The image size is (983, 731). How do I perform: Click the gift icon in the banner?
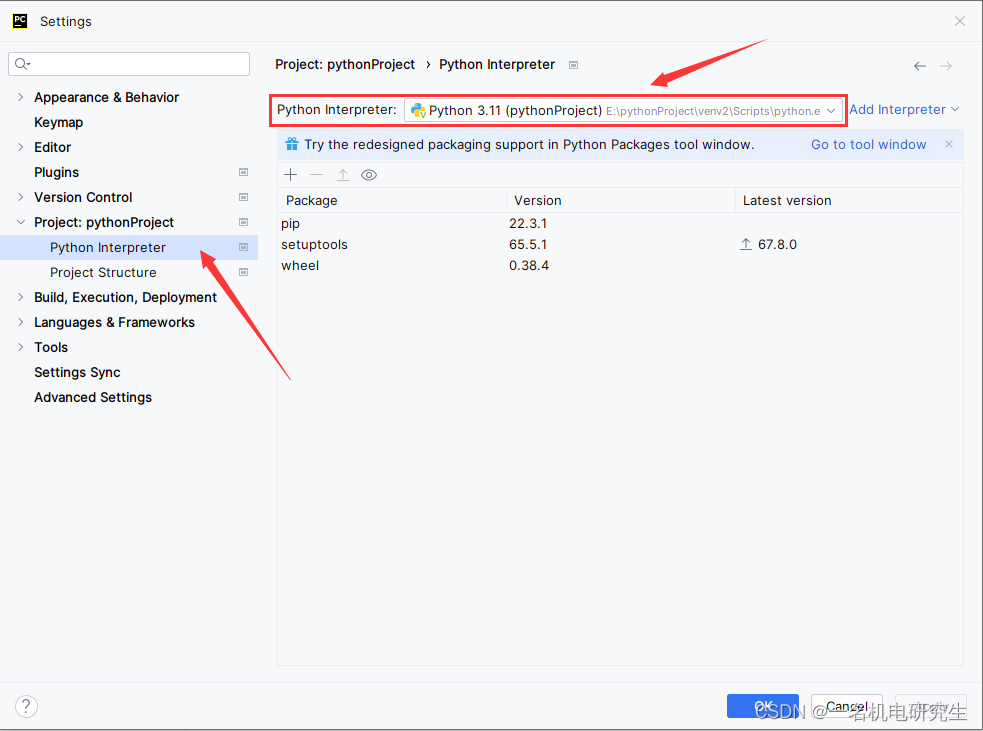(x=292, y=144)
